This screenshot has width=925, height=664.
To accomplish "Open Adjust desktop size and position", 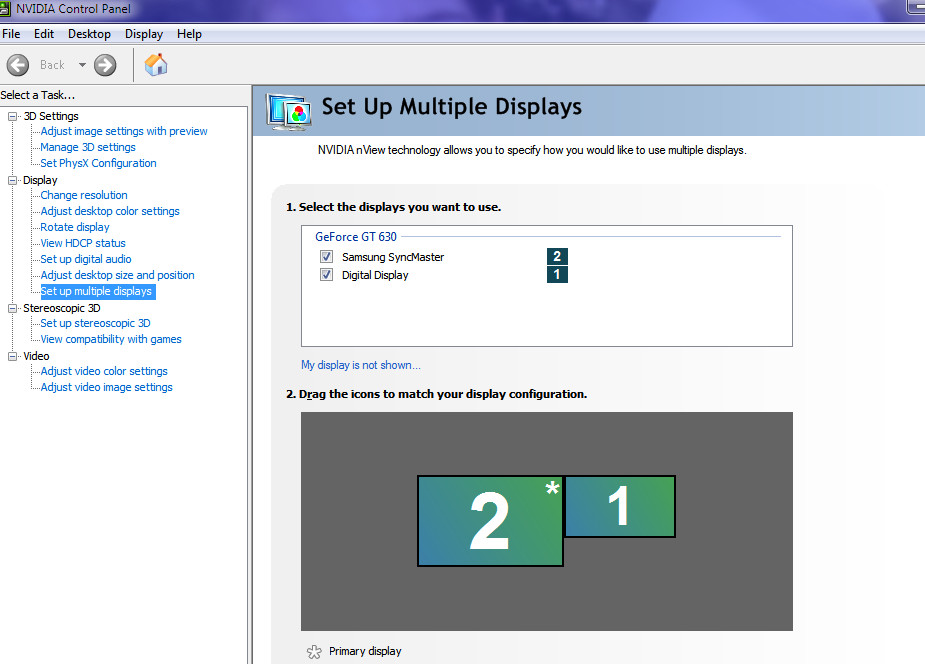I will [117, 275].
